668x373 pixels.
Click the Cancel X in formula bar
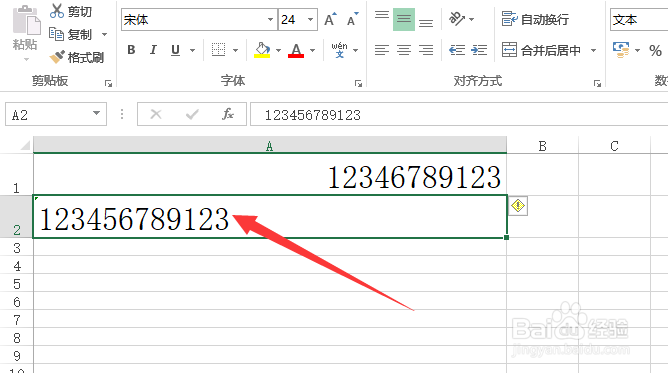point(156,114)
